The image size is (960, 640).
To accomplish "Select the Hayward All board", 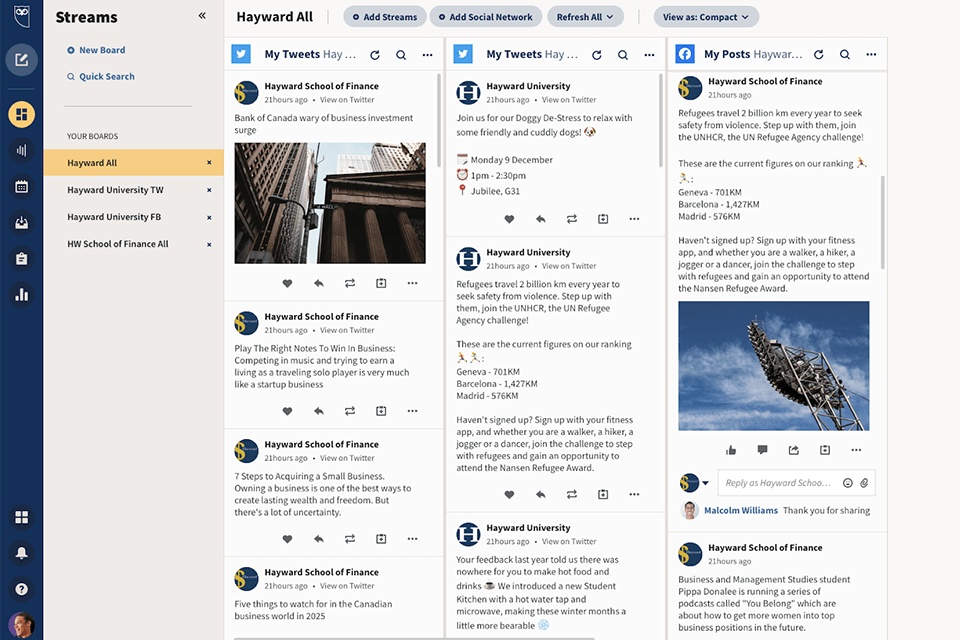I will pos(133,163).
